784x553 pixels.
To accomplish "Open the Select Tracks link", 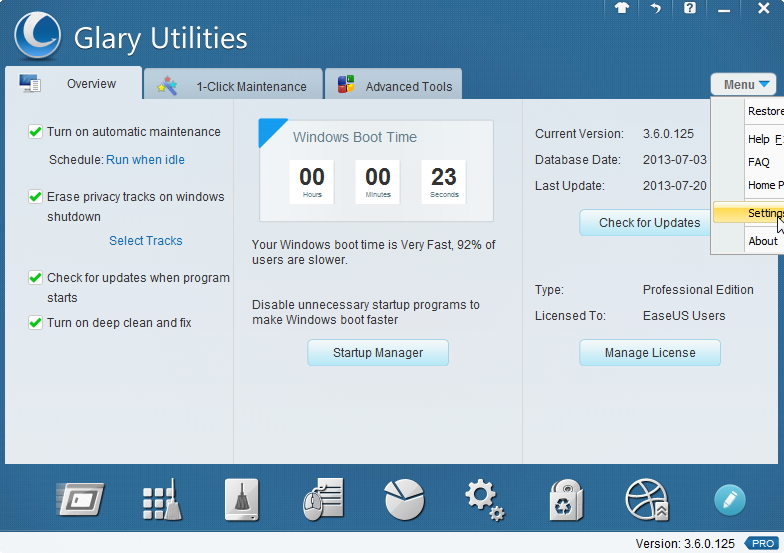I will pos(146,240).
